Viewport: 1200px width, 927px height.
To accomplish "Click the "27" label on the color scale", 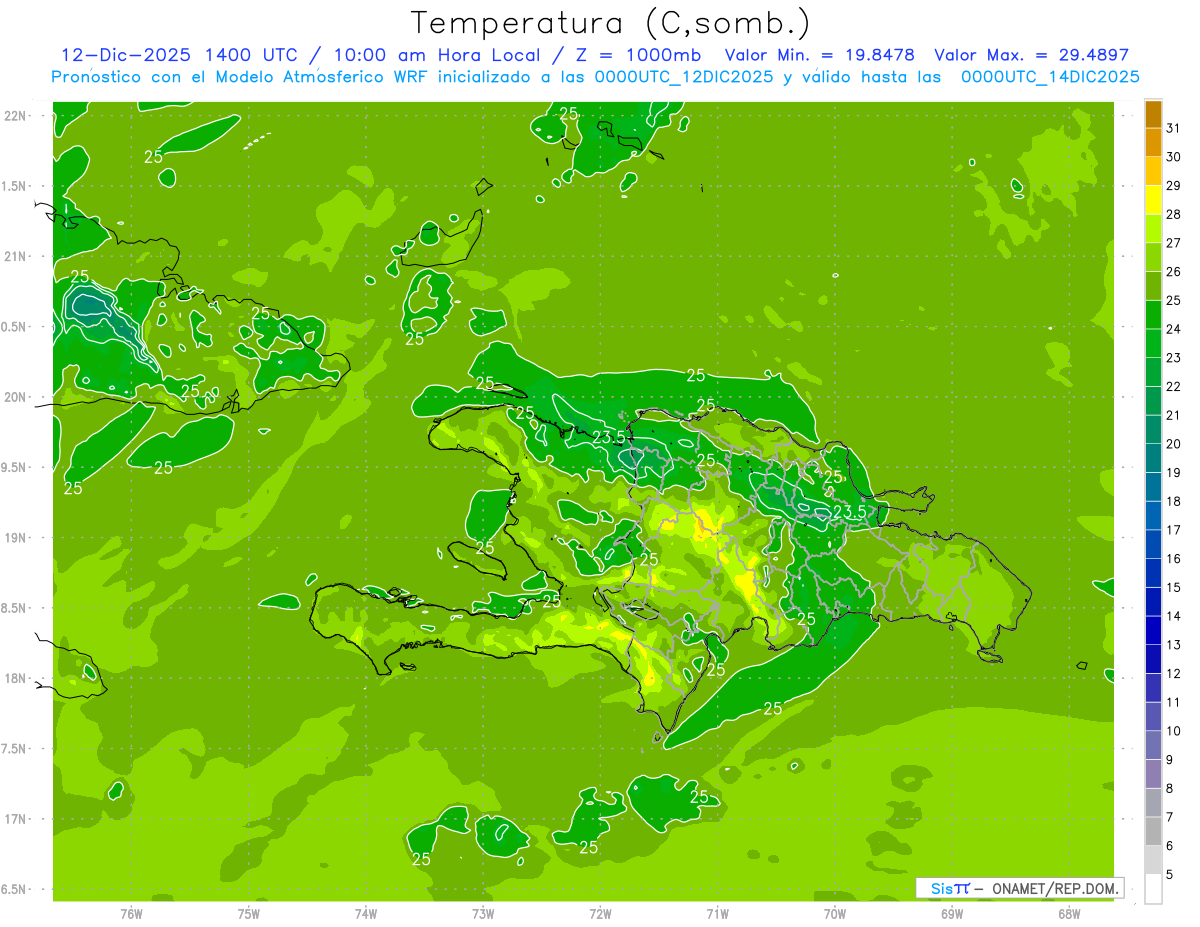I will coord(1173,243).
